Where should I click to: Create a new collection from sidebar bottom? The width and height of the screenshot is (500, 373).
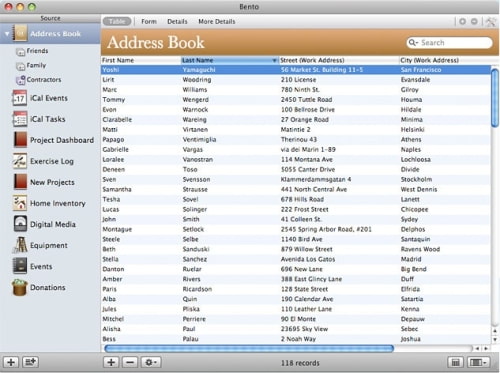30,362
